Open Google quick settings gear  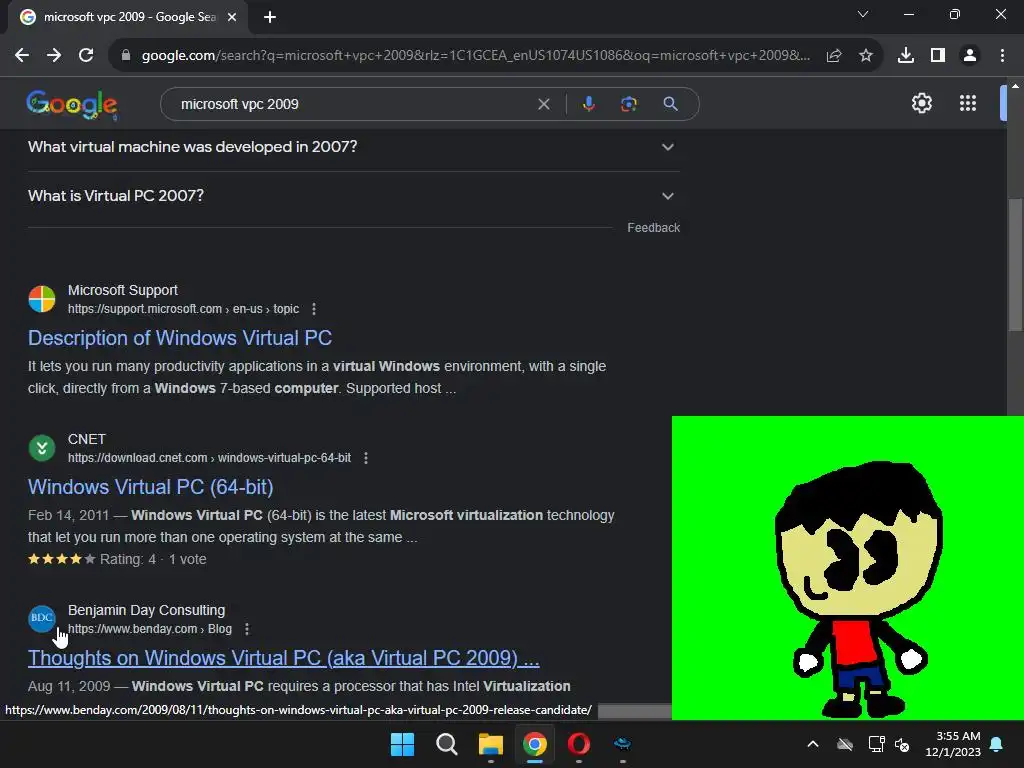tap(921, 103)
